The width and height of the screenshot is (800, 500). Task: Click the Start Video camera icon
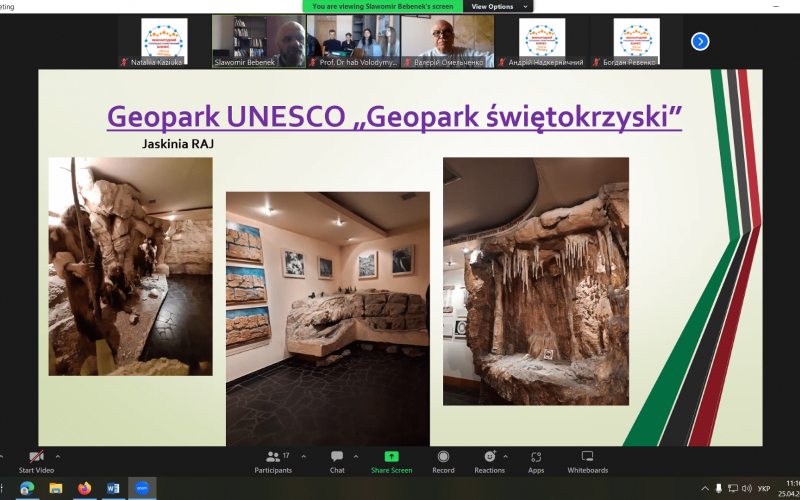tap(36, 457)
